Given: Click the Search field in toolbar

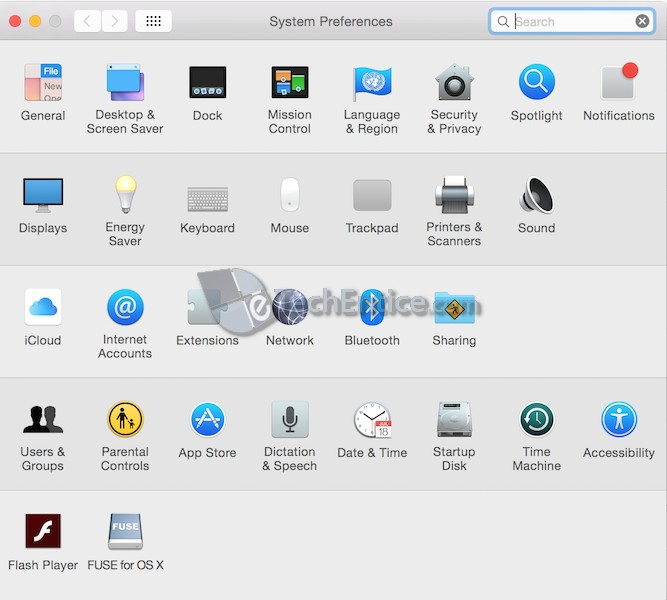Looking at the screenshot, I should 572,21.
